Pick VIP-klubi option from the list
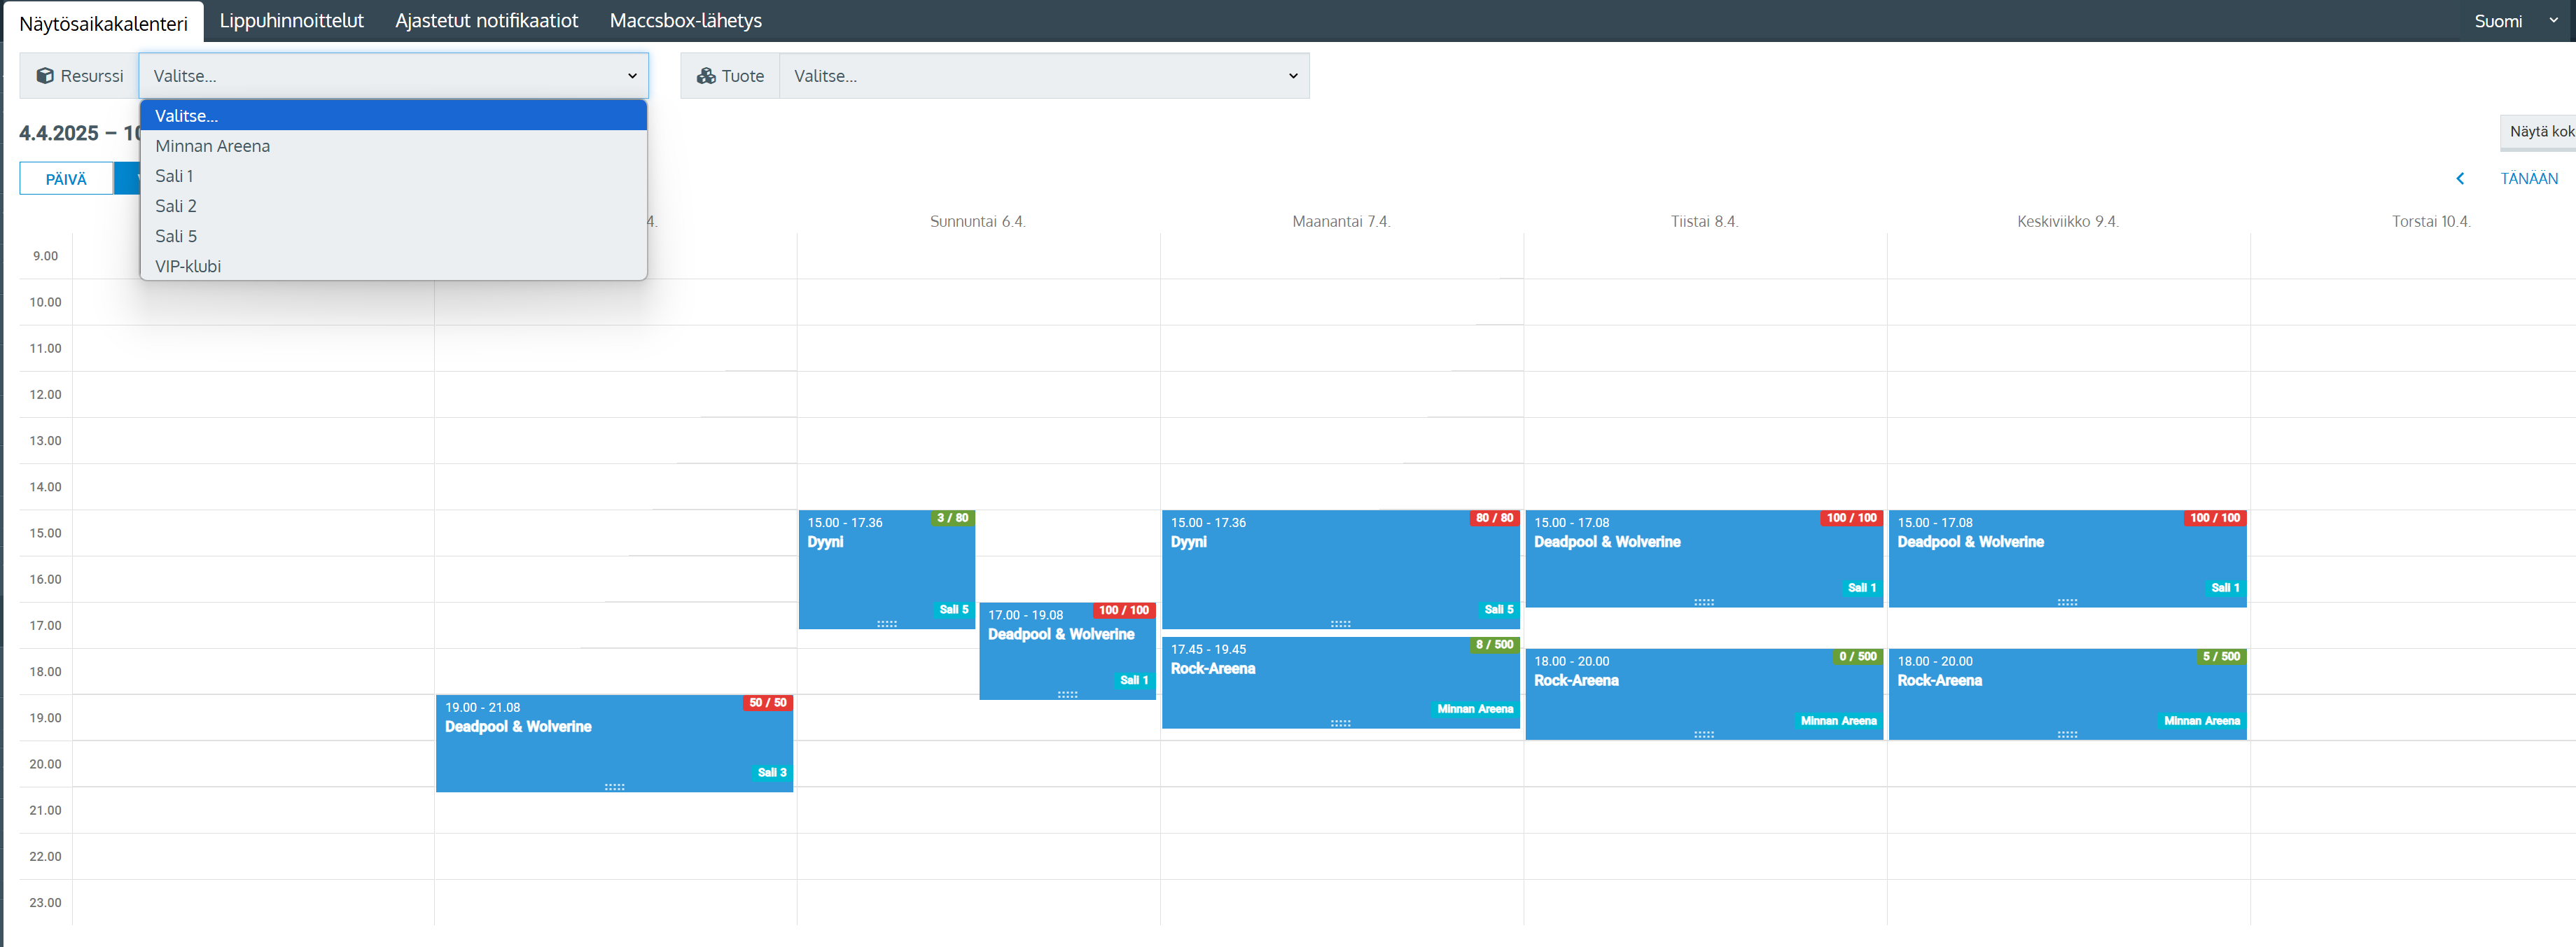This screenshot has width=2576, height=947. [188, 266]
